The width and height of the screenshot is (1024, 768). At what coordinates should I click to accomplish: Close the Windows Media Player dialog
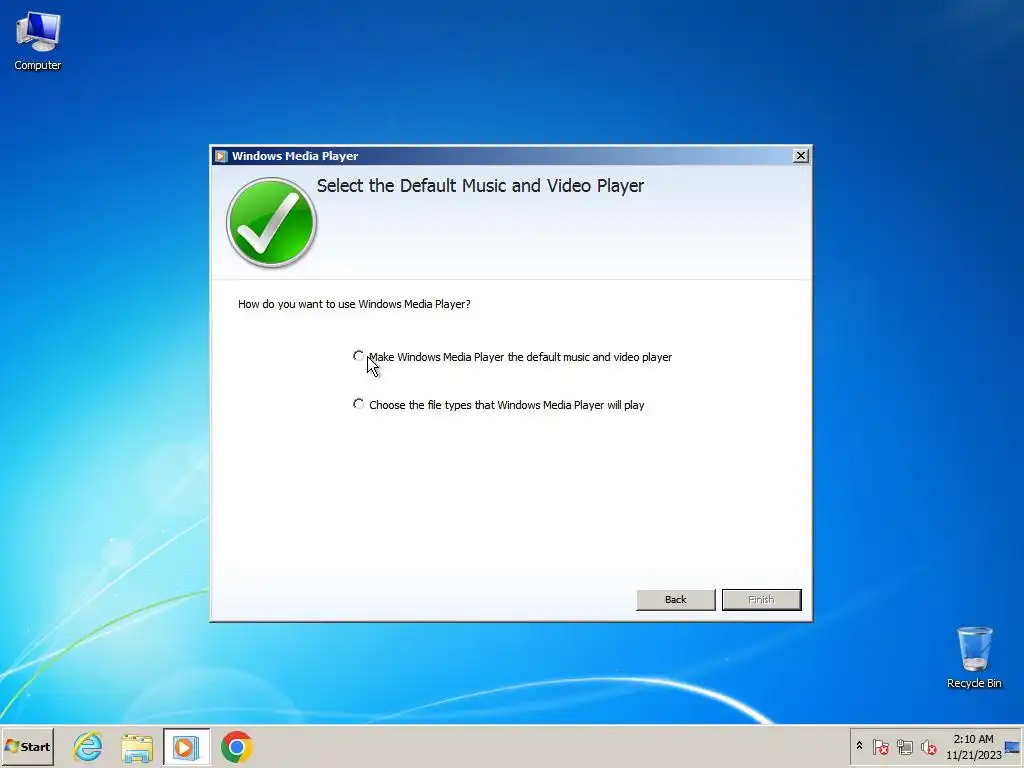click(x=800, y=155)
